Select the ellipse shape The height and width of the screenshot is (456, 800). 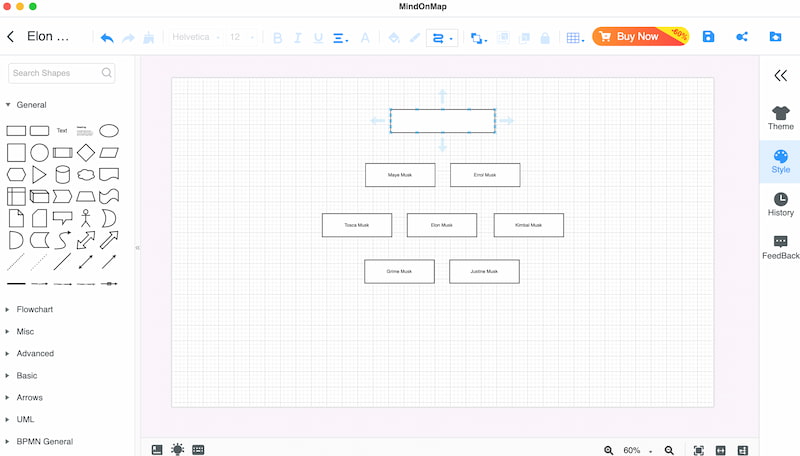(109, 131)
